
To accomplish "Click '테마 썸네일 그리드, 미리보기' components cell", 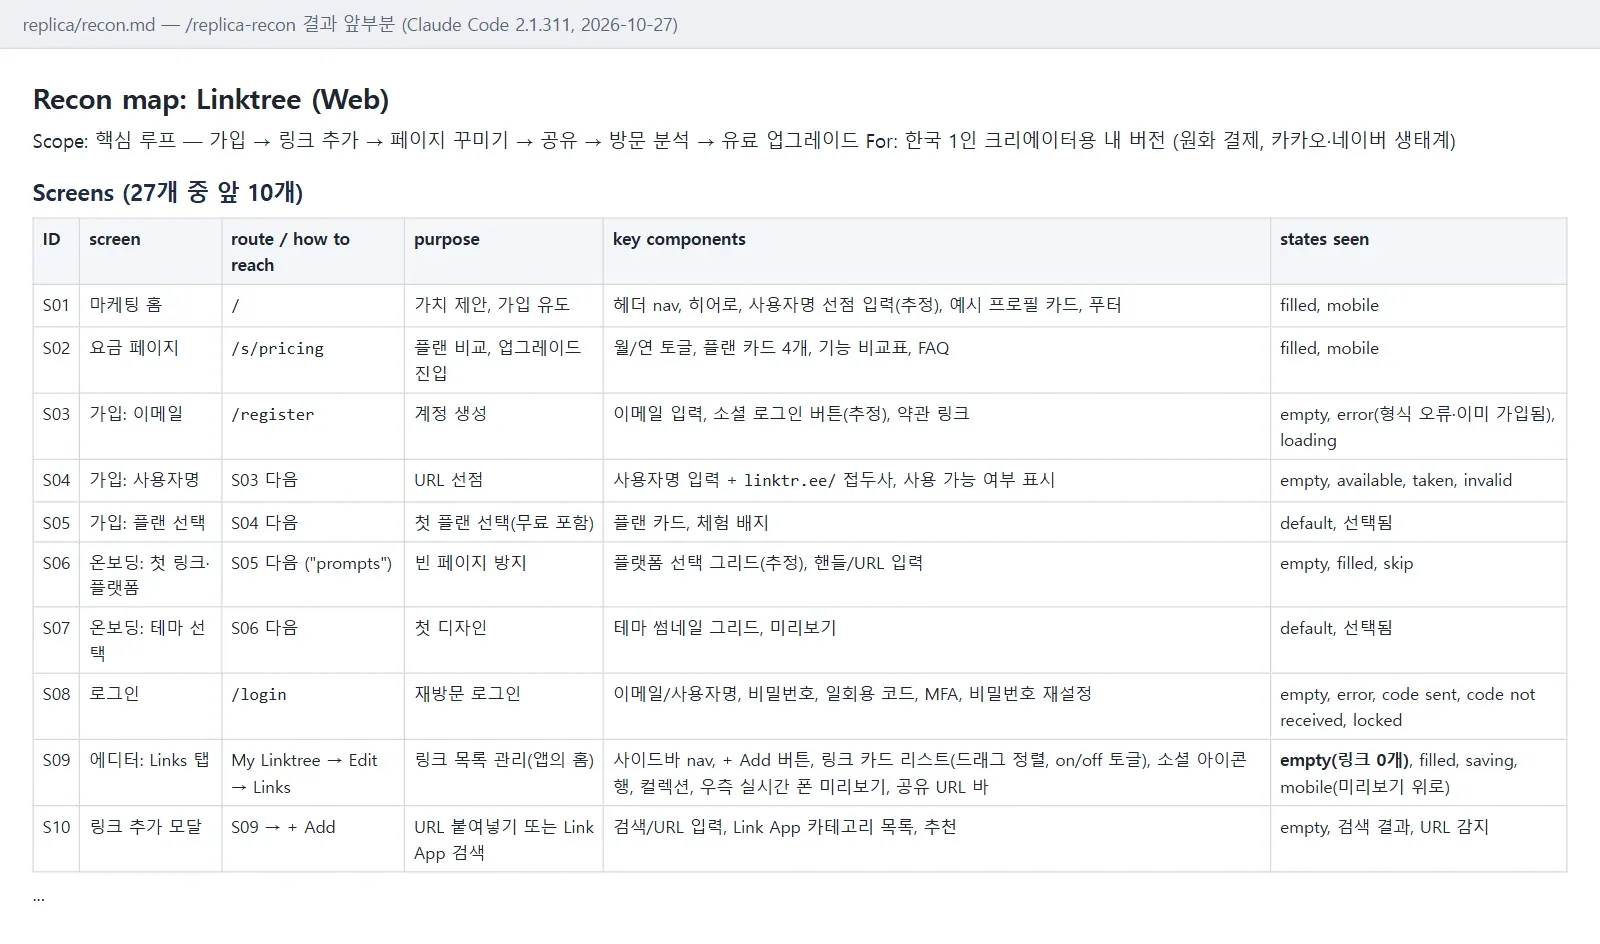I will coord(937,640).
